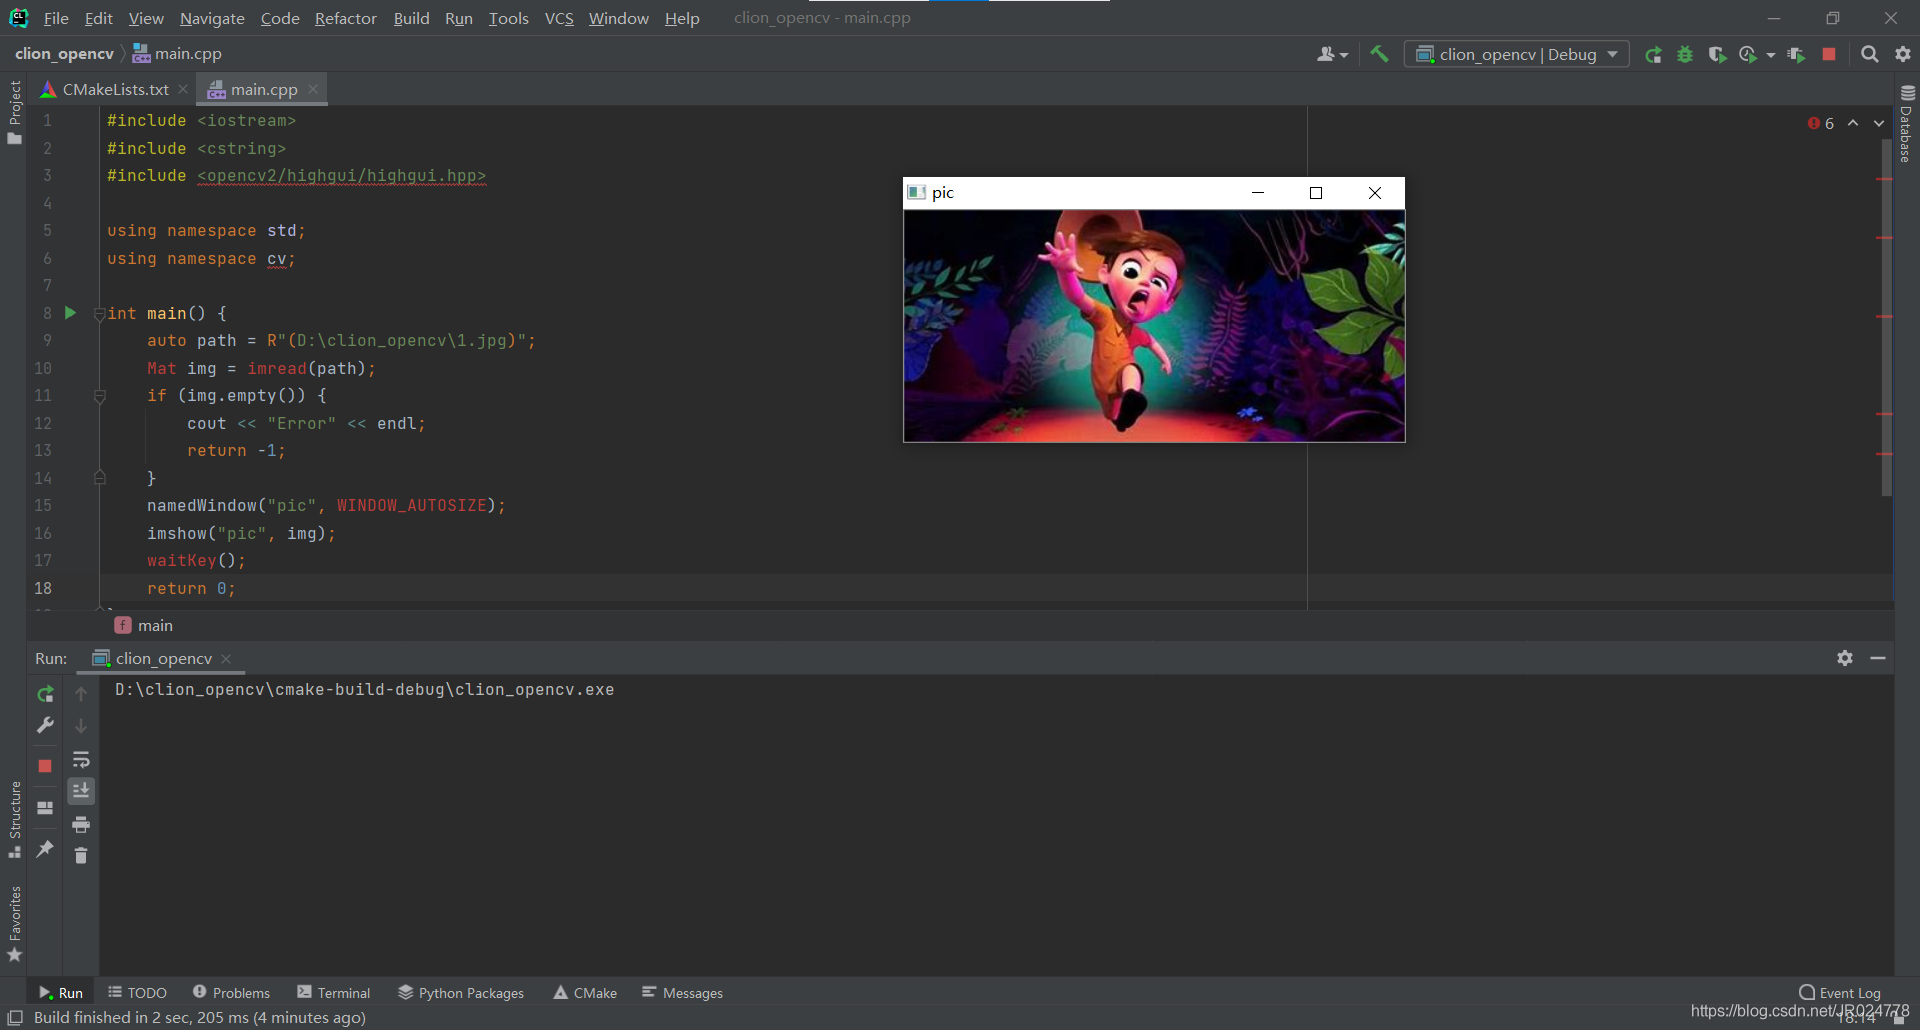Open the Refactor menu
Viewport: 1920px width, 1030px height.
click(345, 18)
